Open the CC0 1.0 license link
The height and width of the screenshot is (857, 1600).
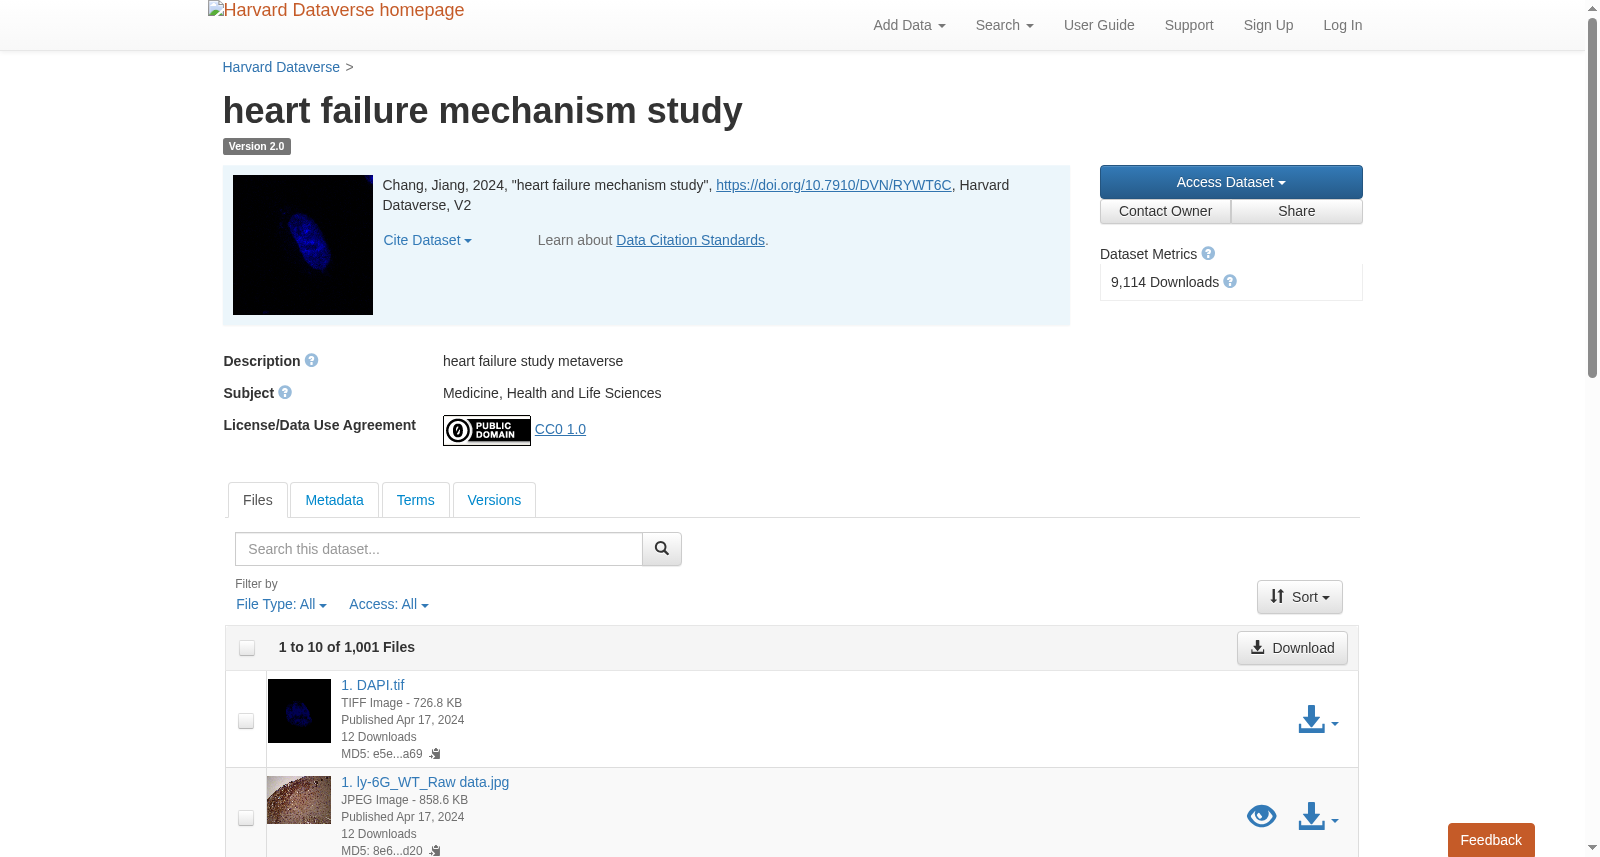pos(561,429)
